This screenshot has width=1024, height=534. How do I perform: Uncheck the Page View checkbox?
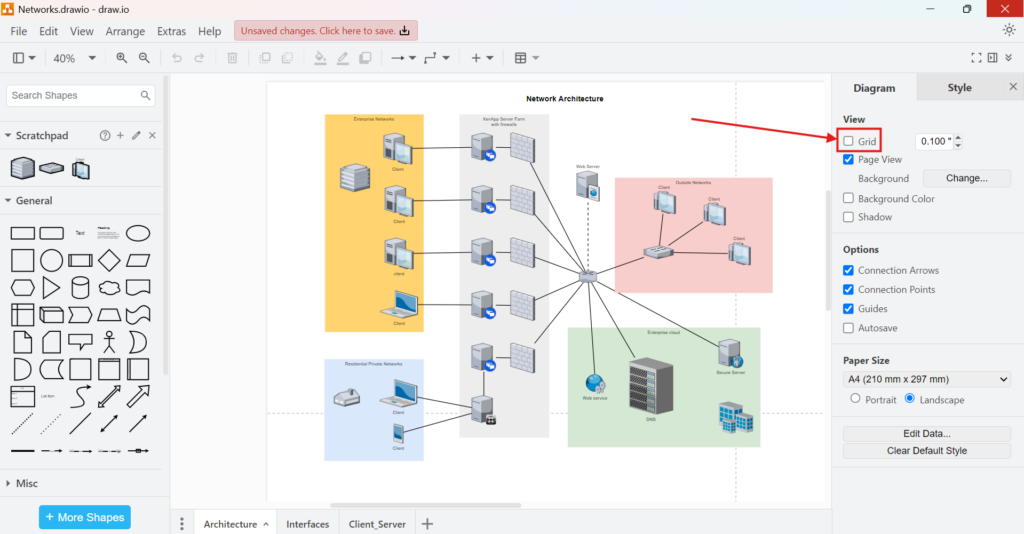coord(849,159)
